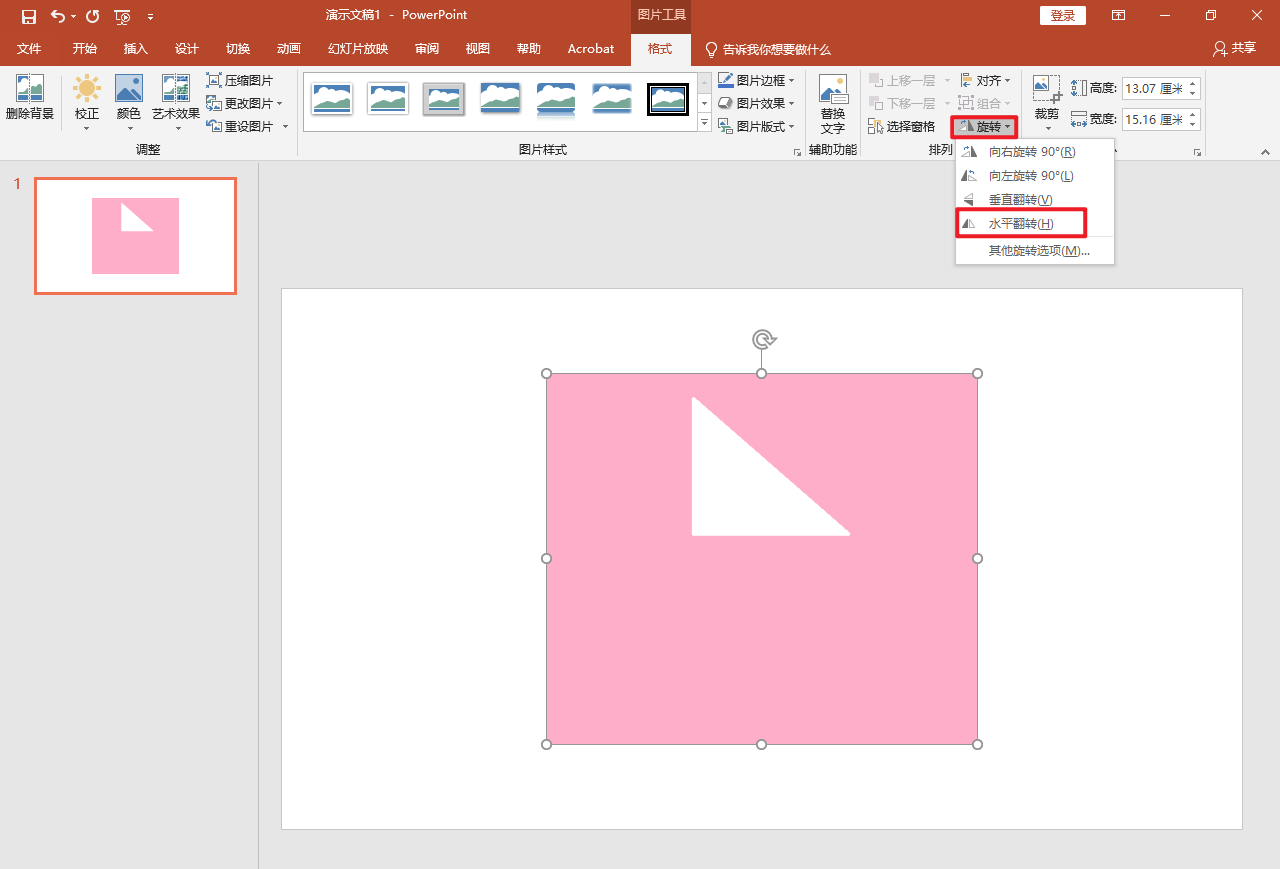This screenshot has height=869, width=1280.
Task: Click the Width (宽度) value field
Action: click(1153, 119)
